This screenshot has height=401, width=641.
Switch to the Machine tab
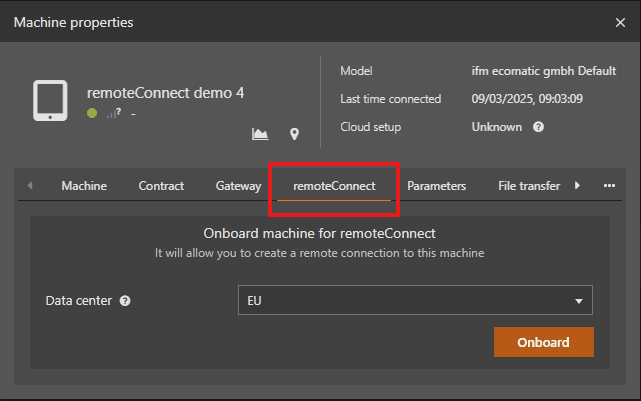click(x=84, y=186)
